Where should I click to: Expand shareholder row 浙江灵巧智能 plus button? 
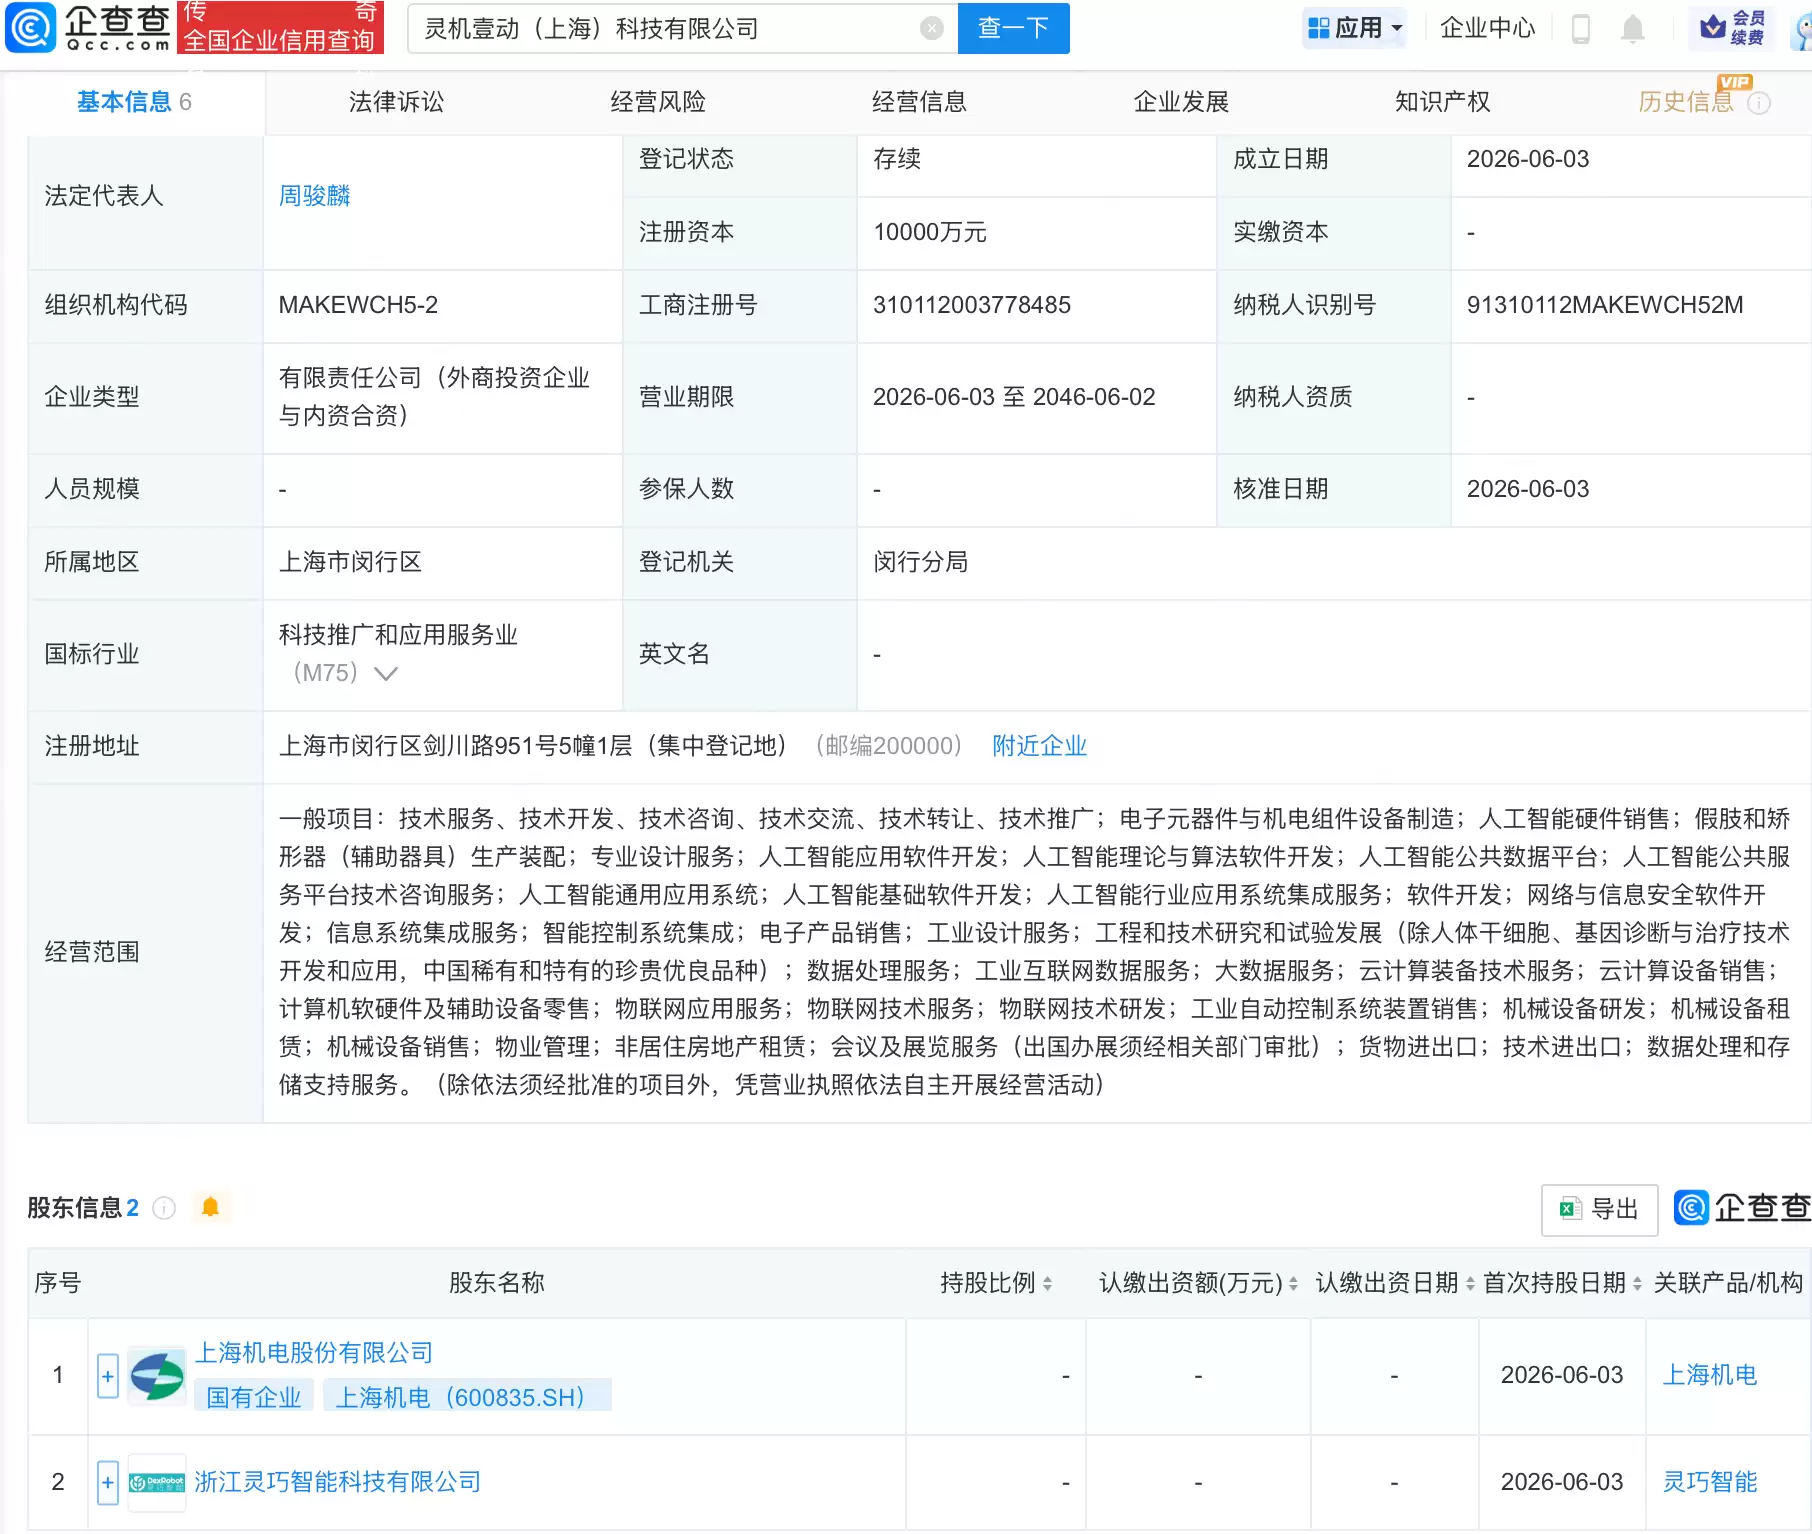(x=108, y=1482)
